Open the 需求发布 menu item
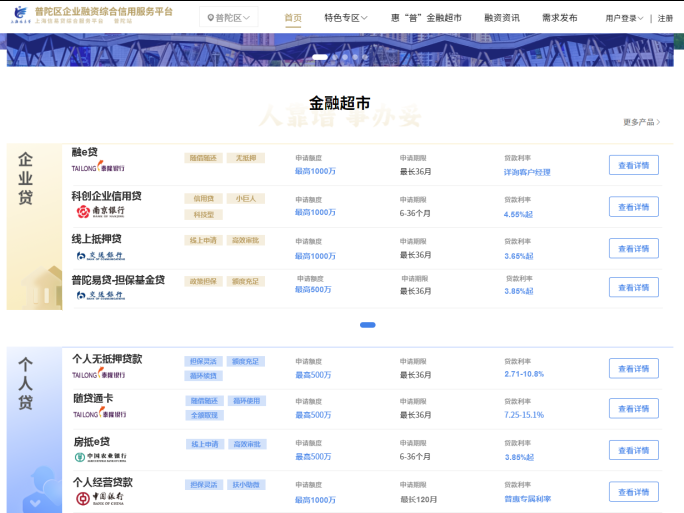Viewport: 684px width, 513px height. click(559, 18)
